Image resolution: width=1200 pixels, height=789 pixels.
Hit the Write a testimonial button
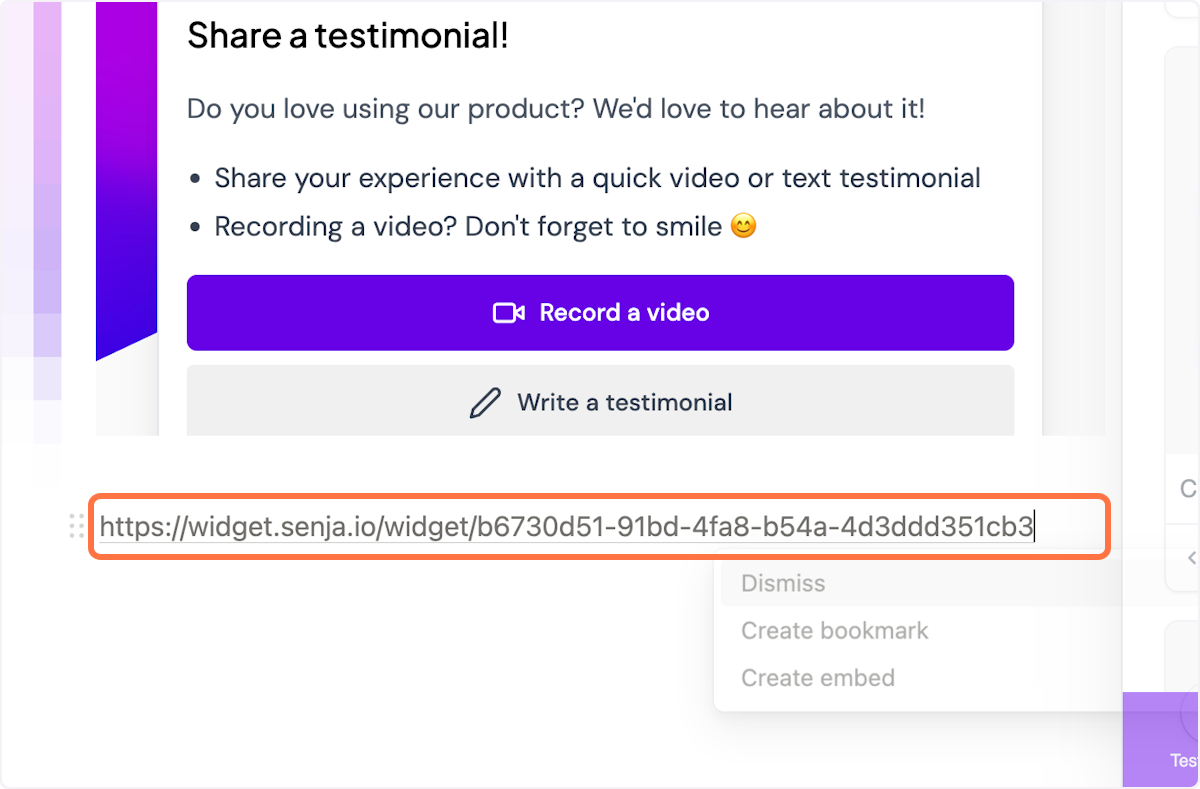coord(600,402)
